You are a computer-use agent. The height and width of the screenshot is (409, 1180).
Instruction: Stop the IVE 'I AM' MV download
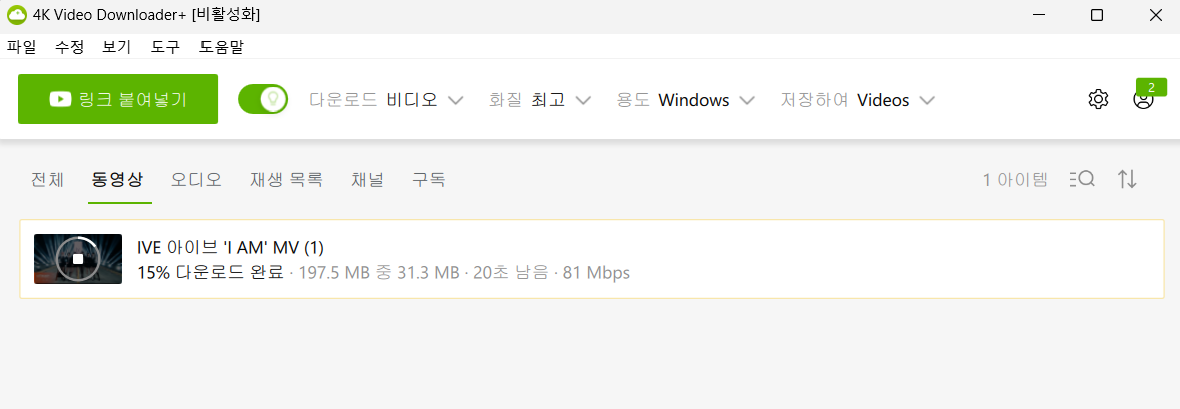pyautogui.click(x=78, y=258)
